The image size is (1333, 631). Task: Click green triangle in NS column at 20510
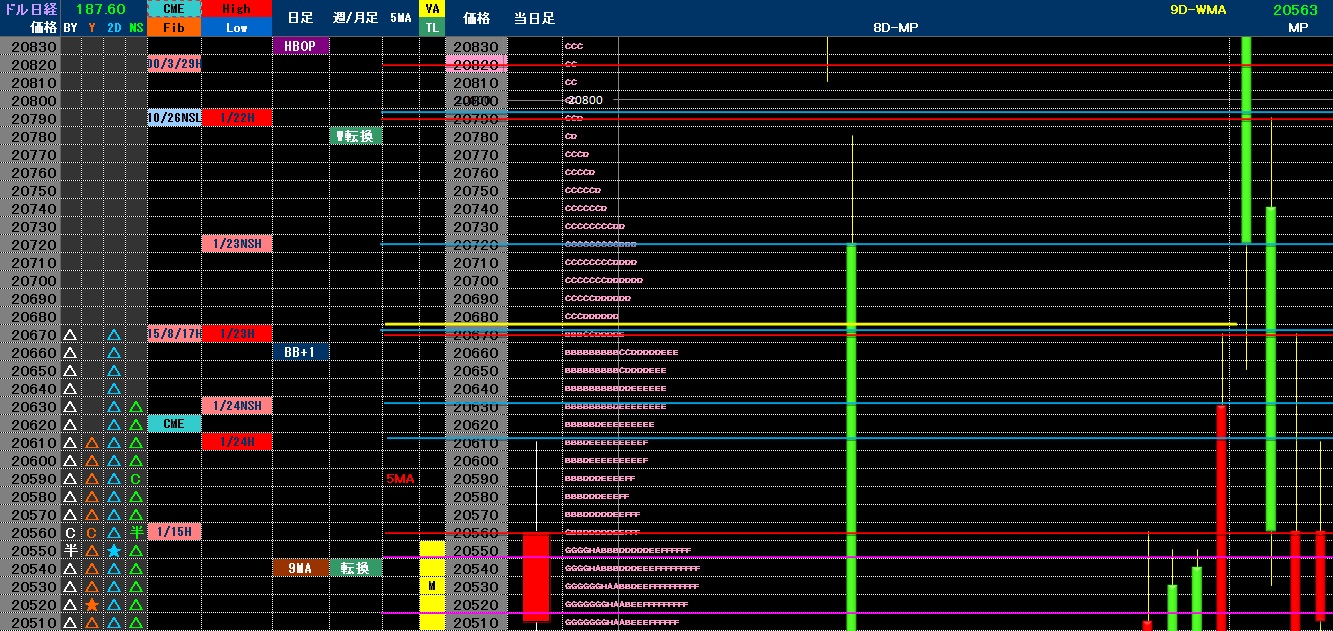pos(136,622)
